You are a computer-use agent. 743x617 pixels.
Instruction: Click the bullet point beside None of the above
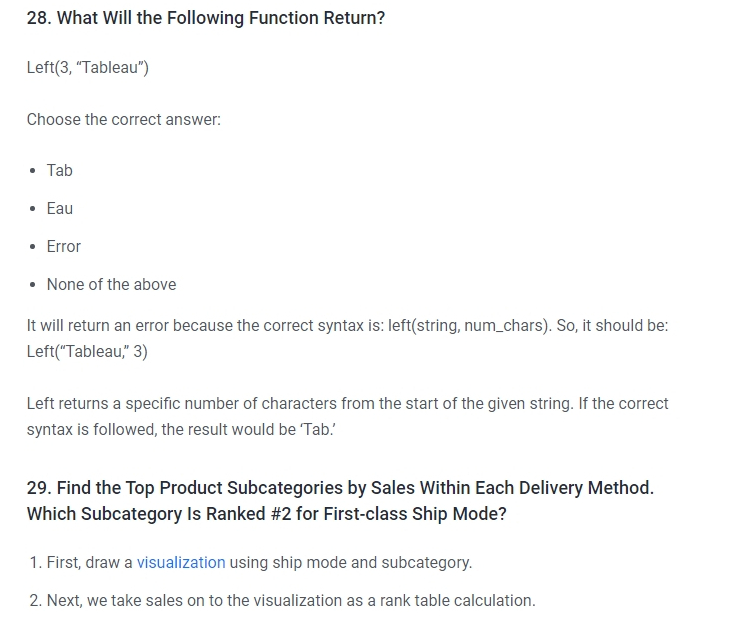tap(32, 285)
